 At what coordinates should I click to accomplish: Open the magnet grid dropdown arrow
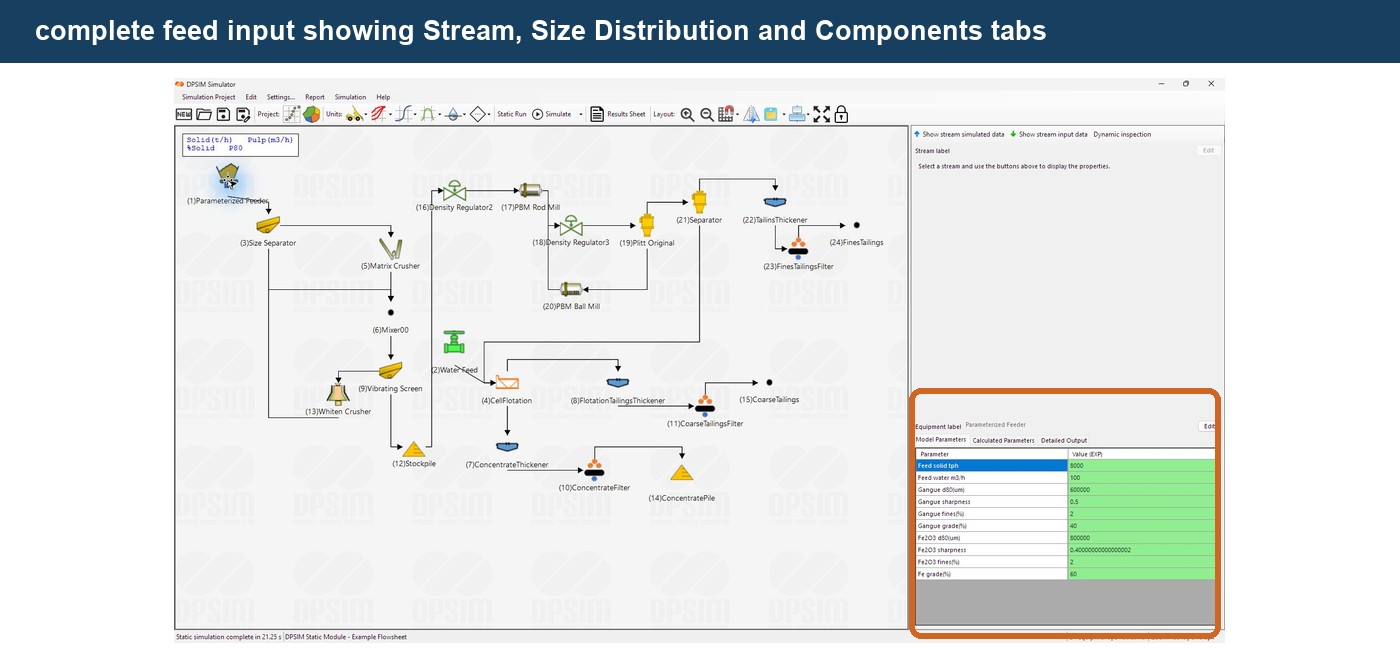coord(738,115)
